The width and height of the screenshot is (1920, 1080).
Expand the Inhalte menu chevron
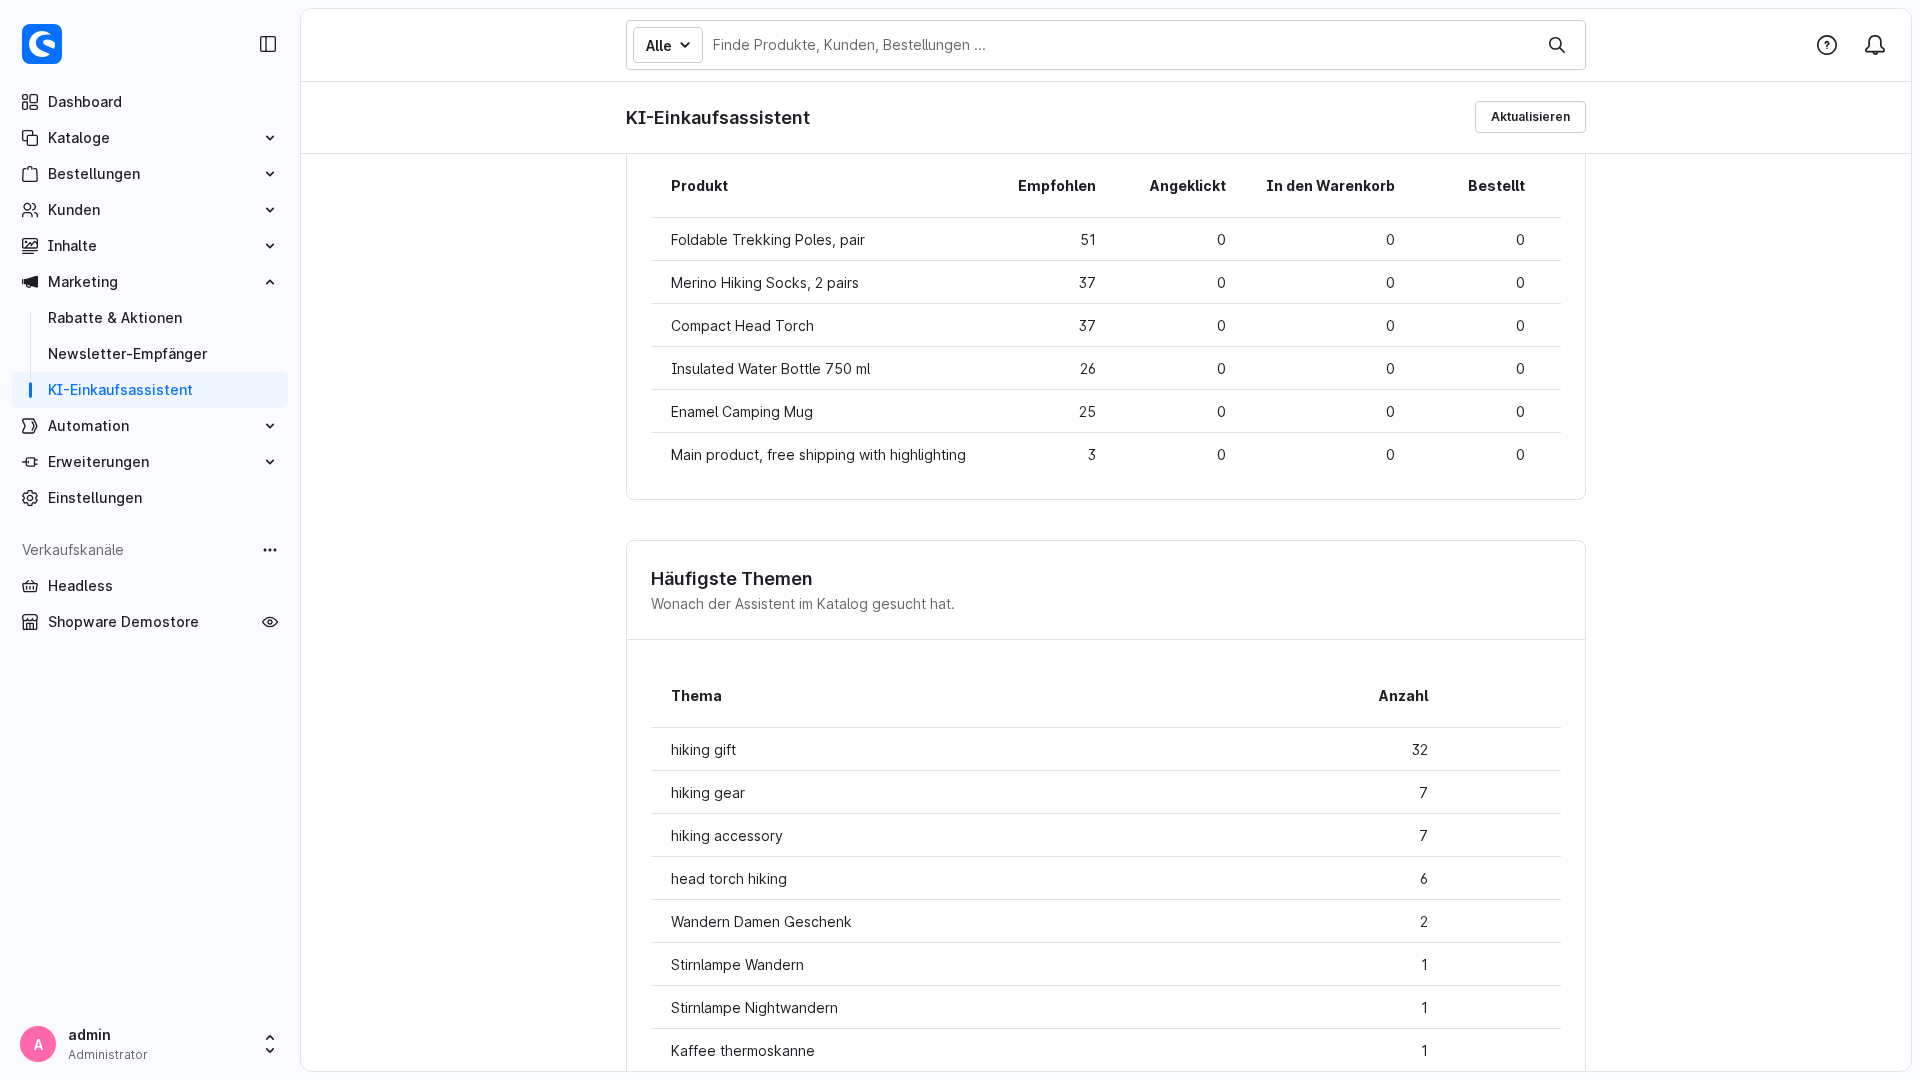click(270, 246)
